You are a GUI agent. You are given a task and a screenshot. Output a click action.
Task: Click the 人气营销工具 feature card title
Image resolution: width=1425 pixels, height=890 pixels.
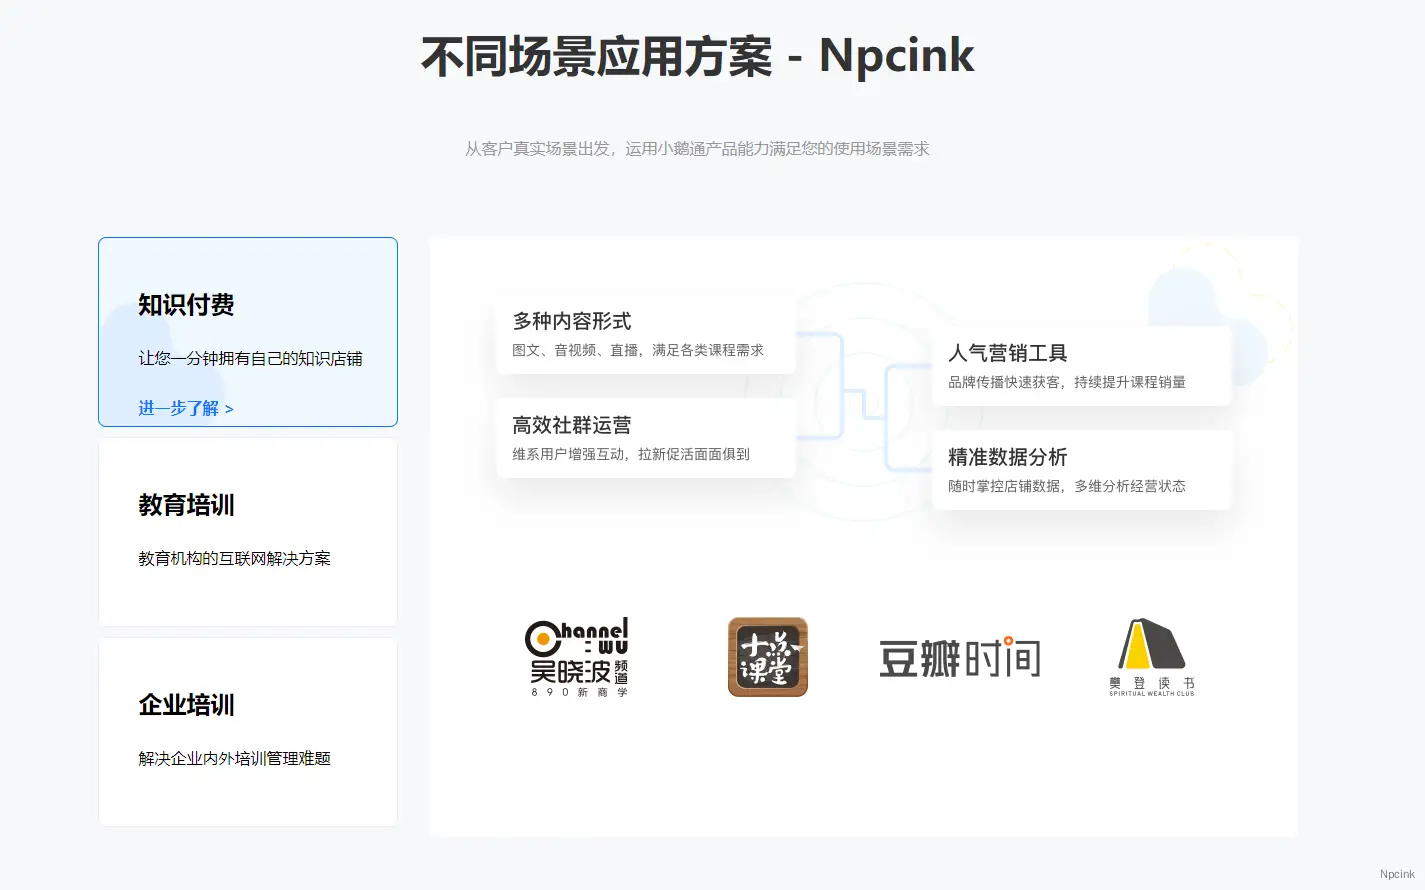click(1008, 353)
